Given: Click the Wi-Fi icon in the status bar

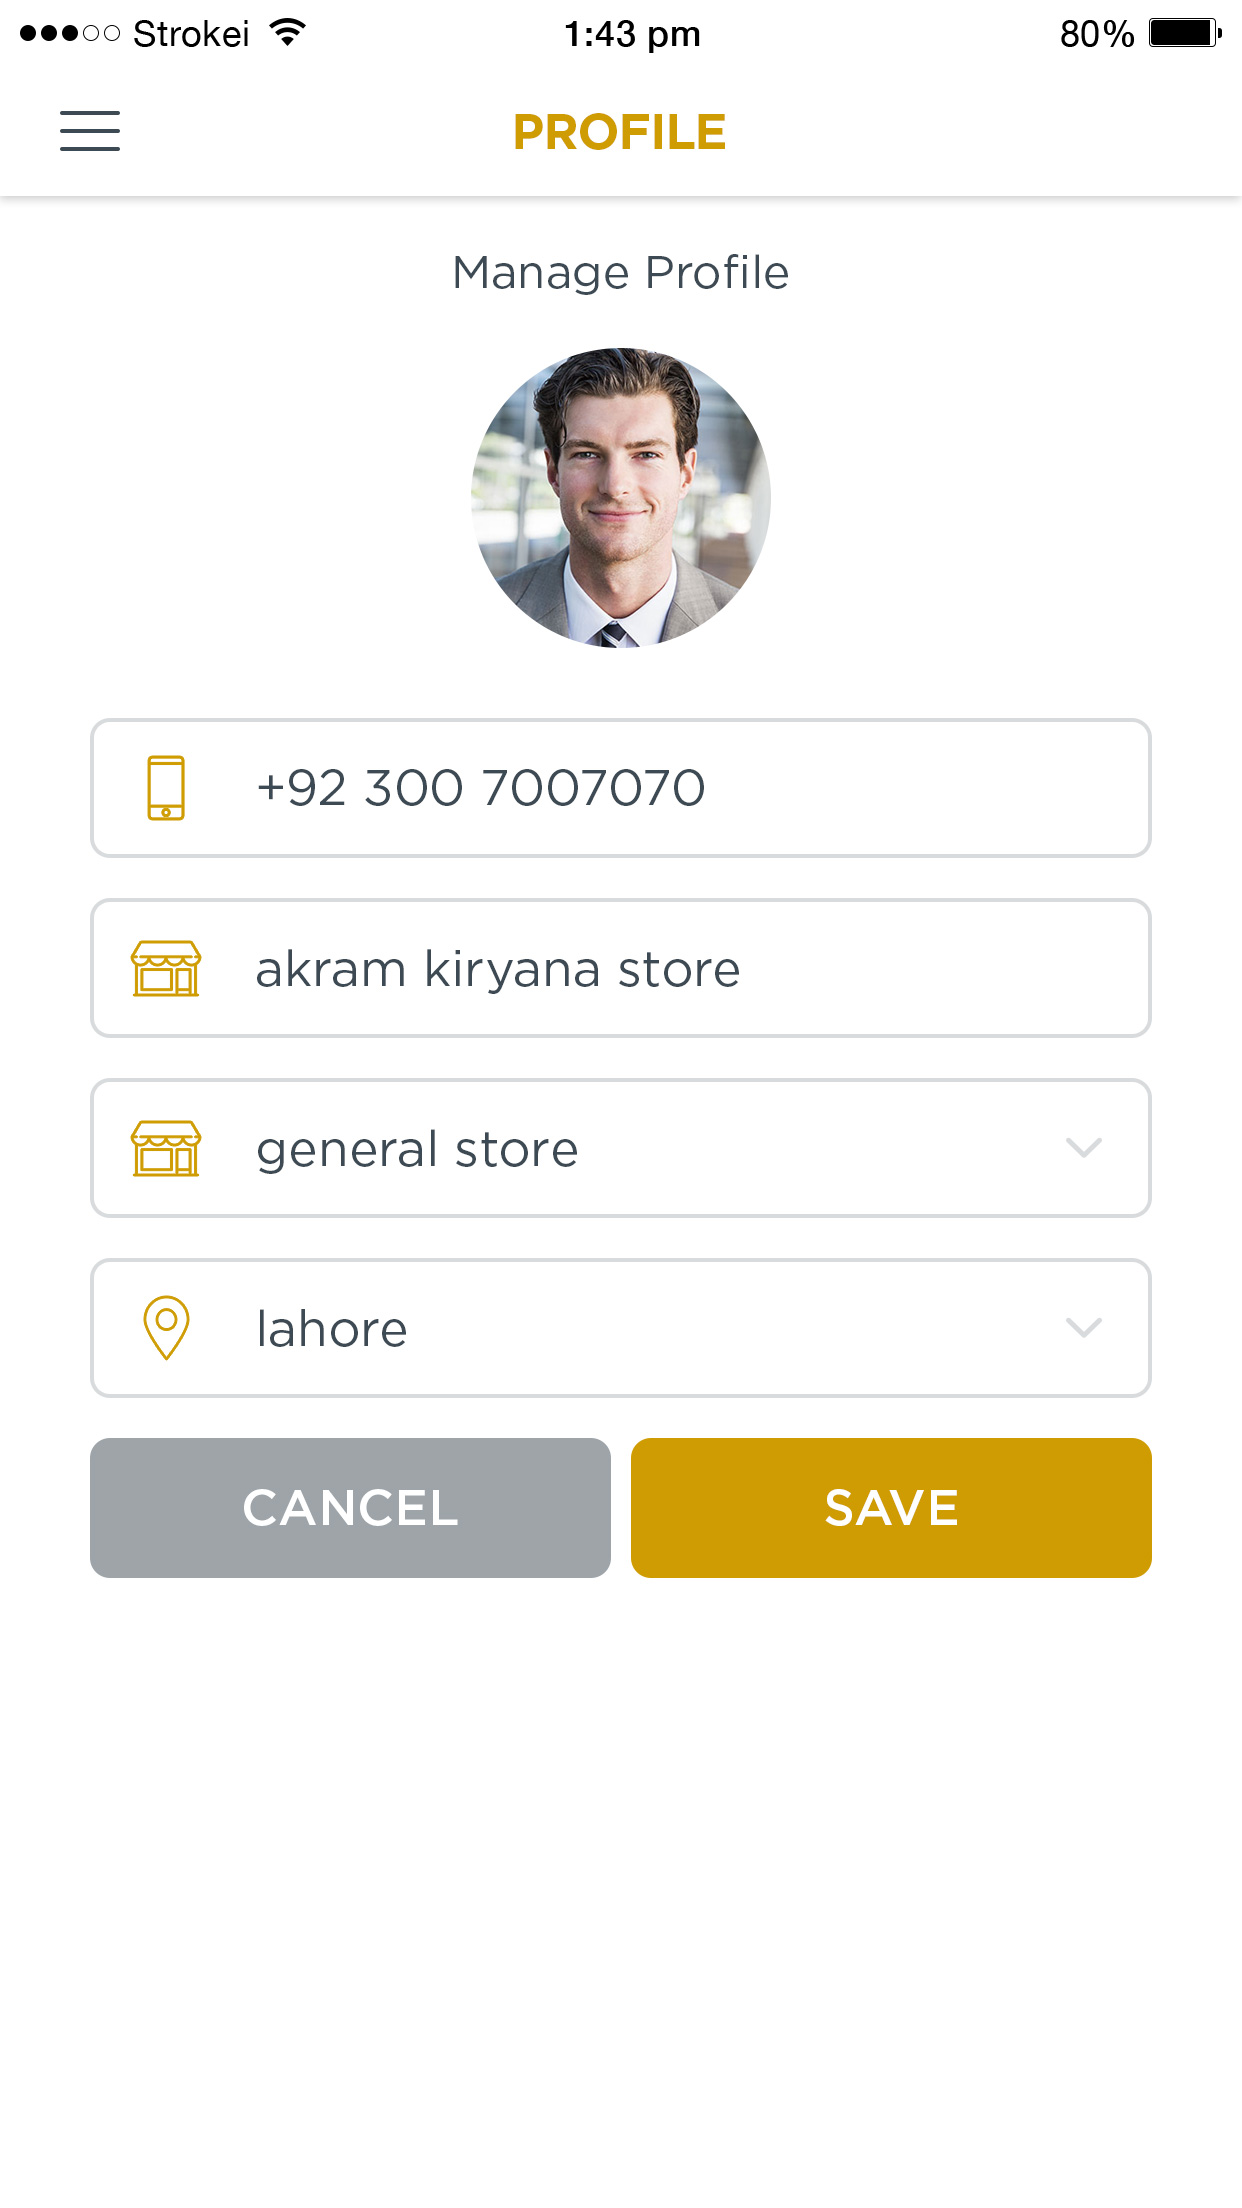Looking at the screenshot, I should pos(287,33).
